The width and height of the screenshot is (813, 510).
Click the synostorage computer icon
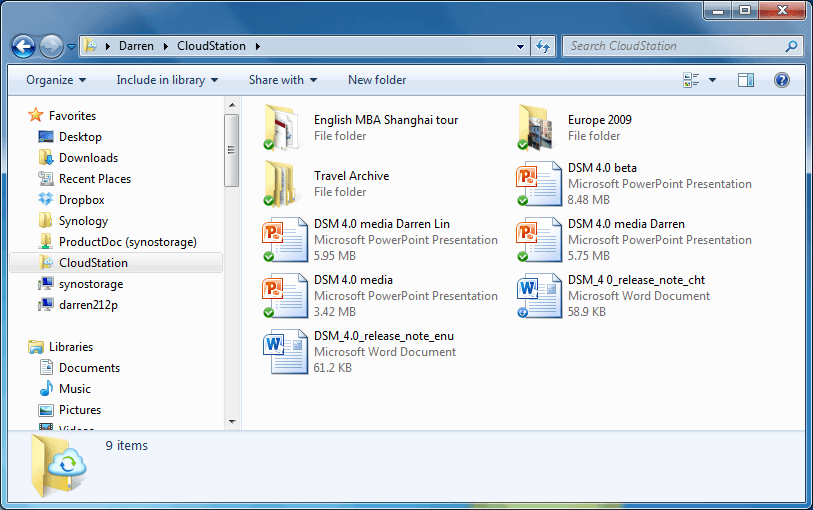tap(46, 284)
